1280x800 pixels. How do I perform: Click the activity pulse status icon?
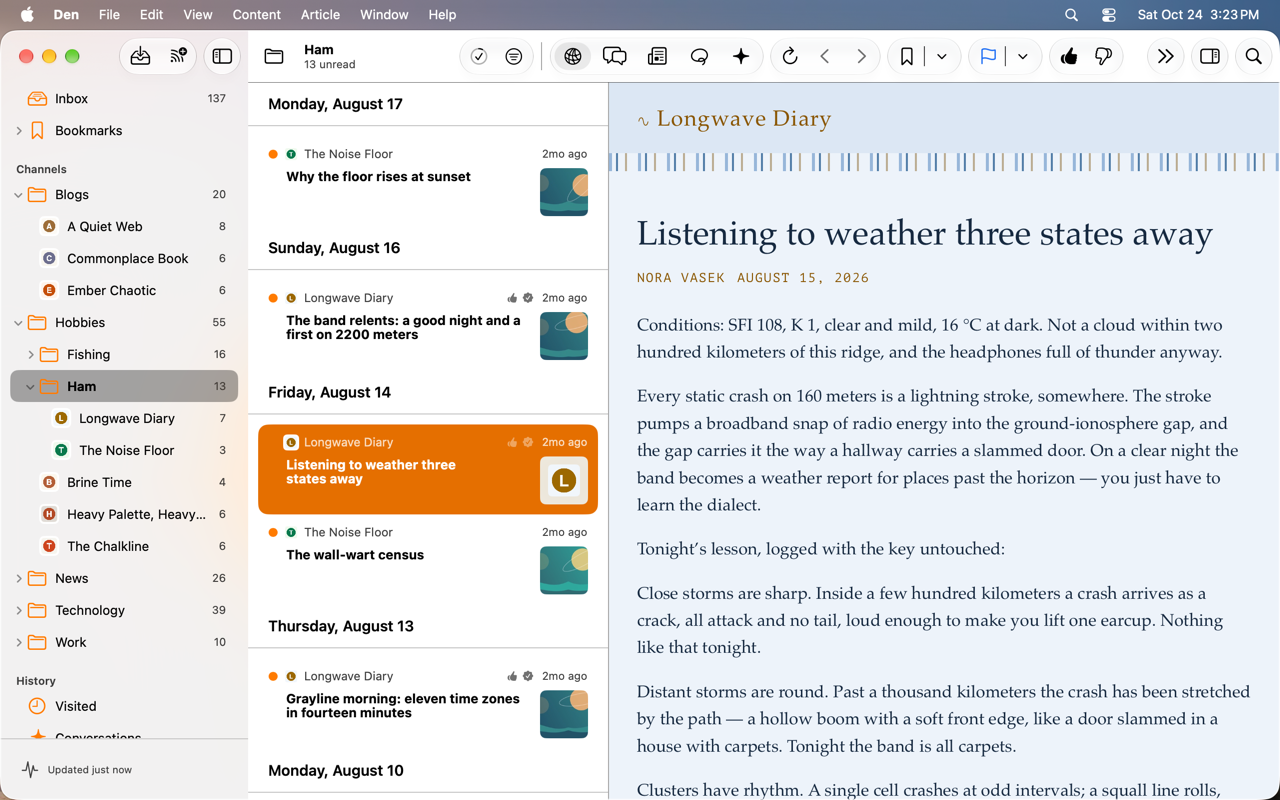coord(30,770)
